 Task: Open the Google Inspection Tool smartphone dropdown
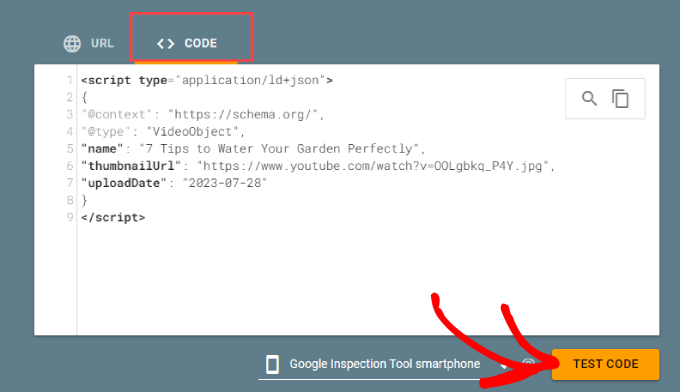point(386,364)
